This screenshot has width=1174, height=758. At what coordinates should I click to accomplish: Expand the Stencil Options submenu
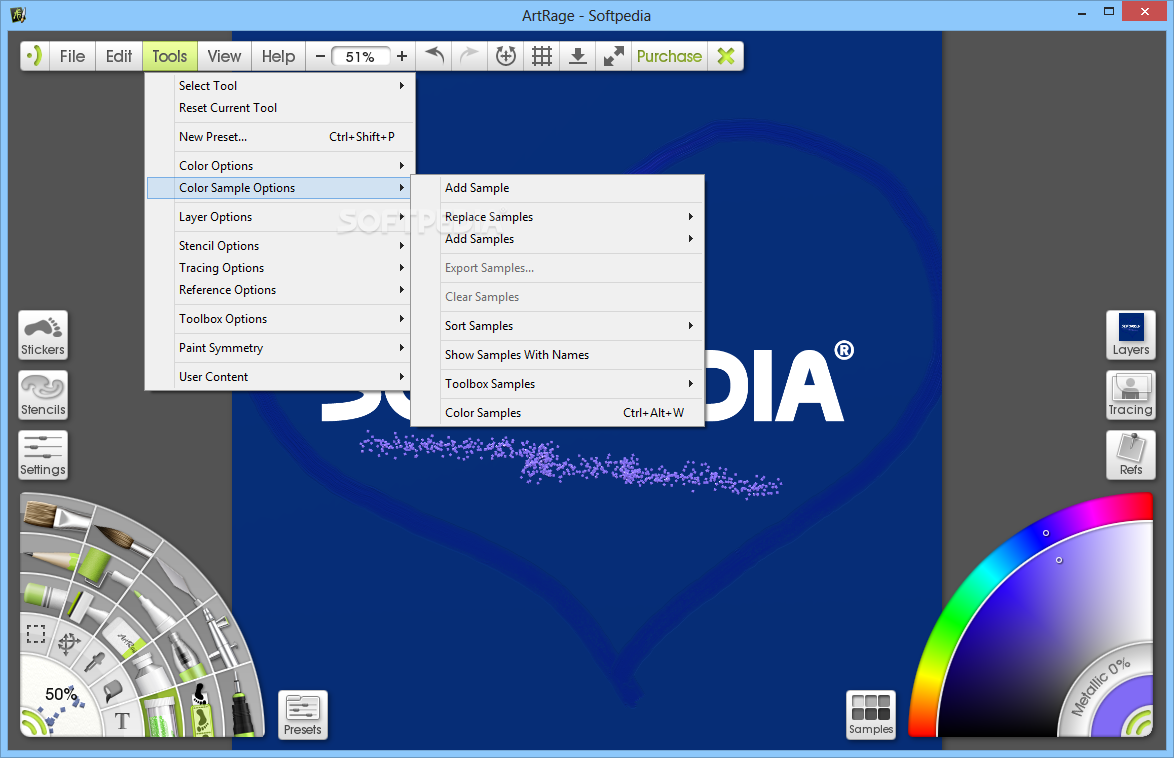(x=281, y=246)
